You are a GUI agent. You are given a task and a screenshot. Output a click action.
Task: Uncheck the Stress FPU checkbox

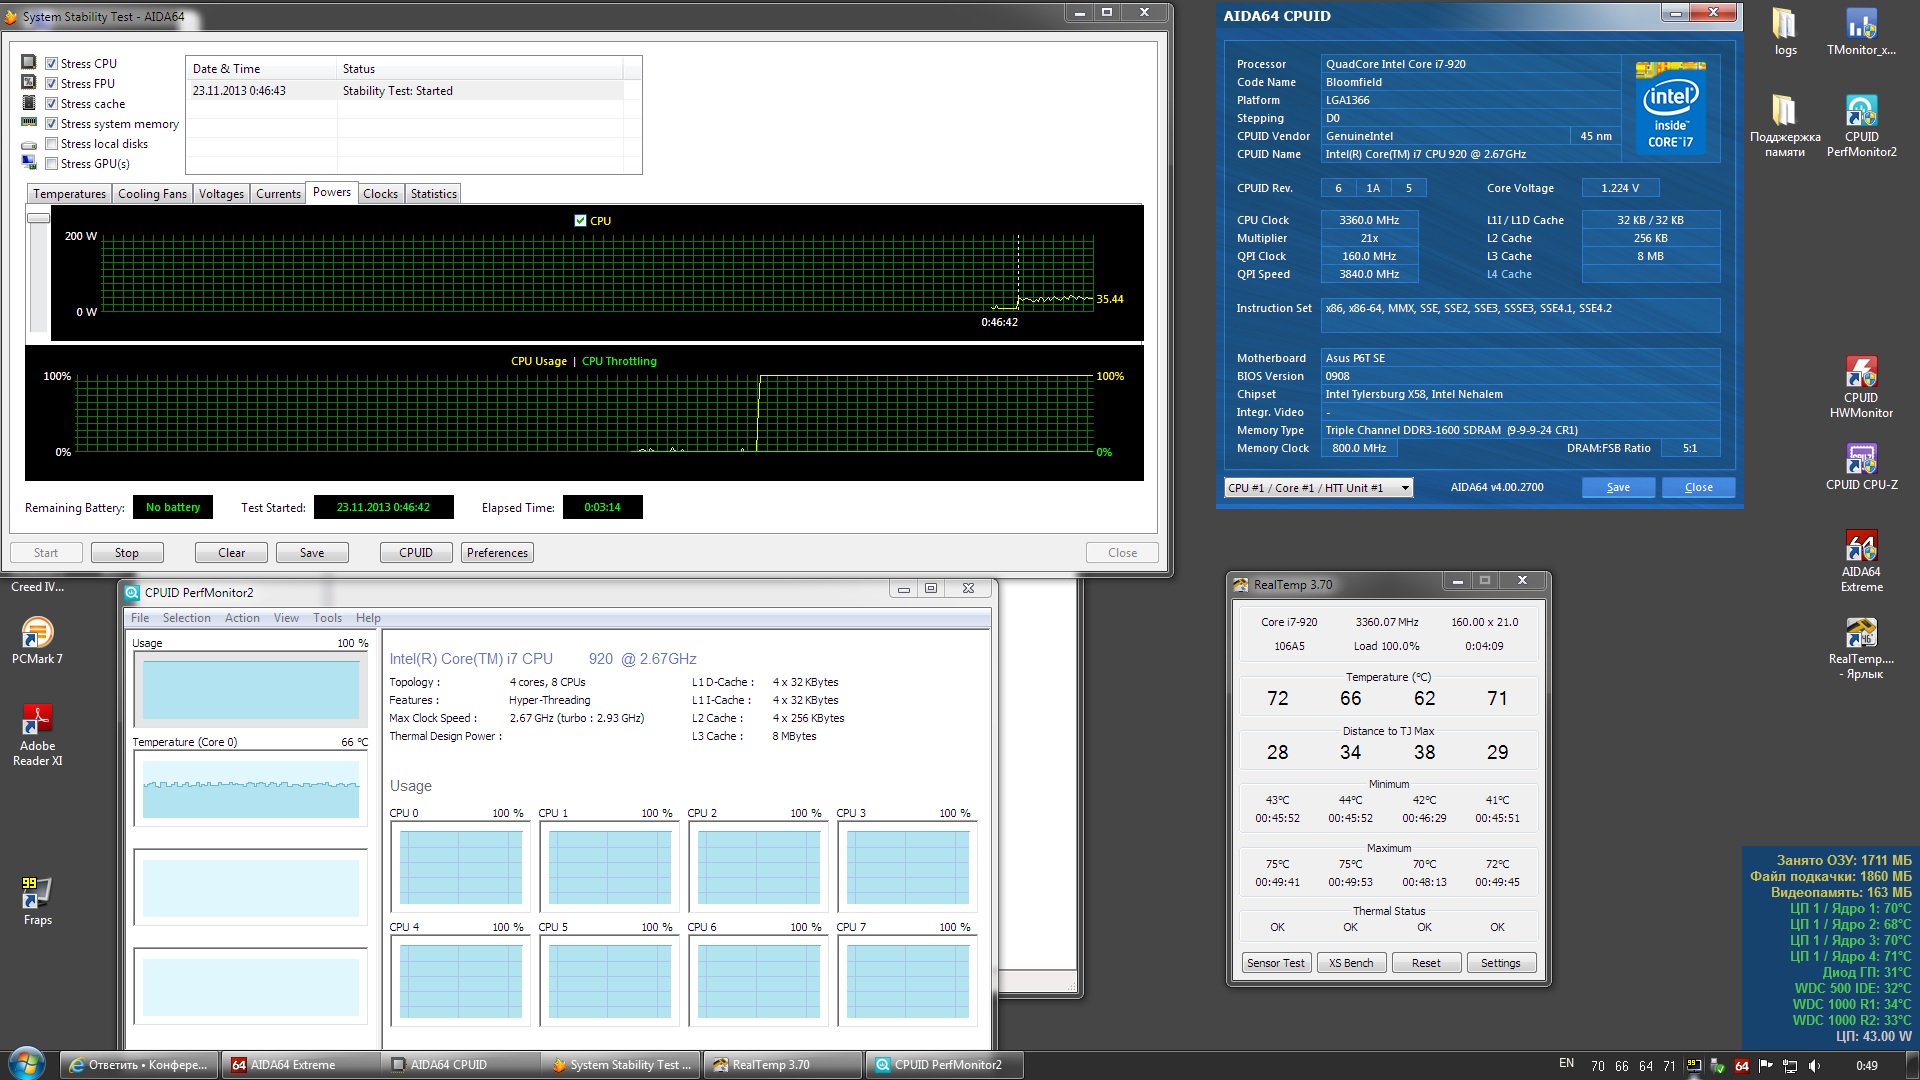pyautogui.click(x=52, y=84)
